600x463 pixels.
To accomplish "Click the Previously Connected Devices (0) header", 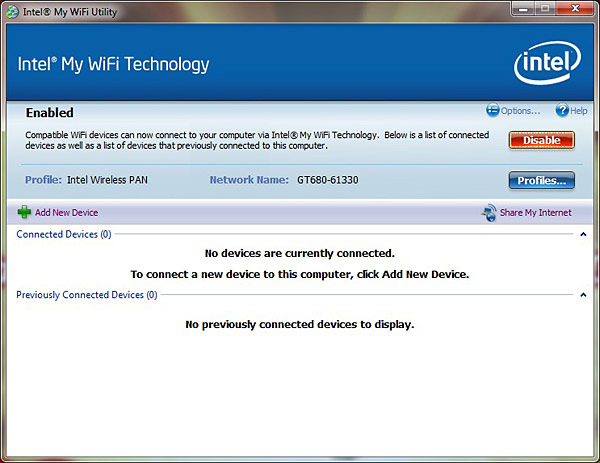I will click(x=87, y=295).
